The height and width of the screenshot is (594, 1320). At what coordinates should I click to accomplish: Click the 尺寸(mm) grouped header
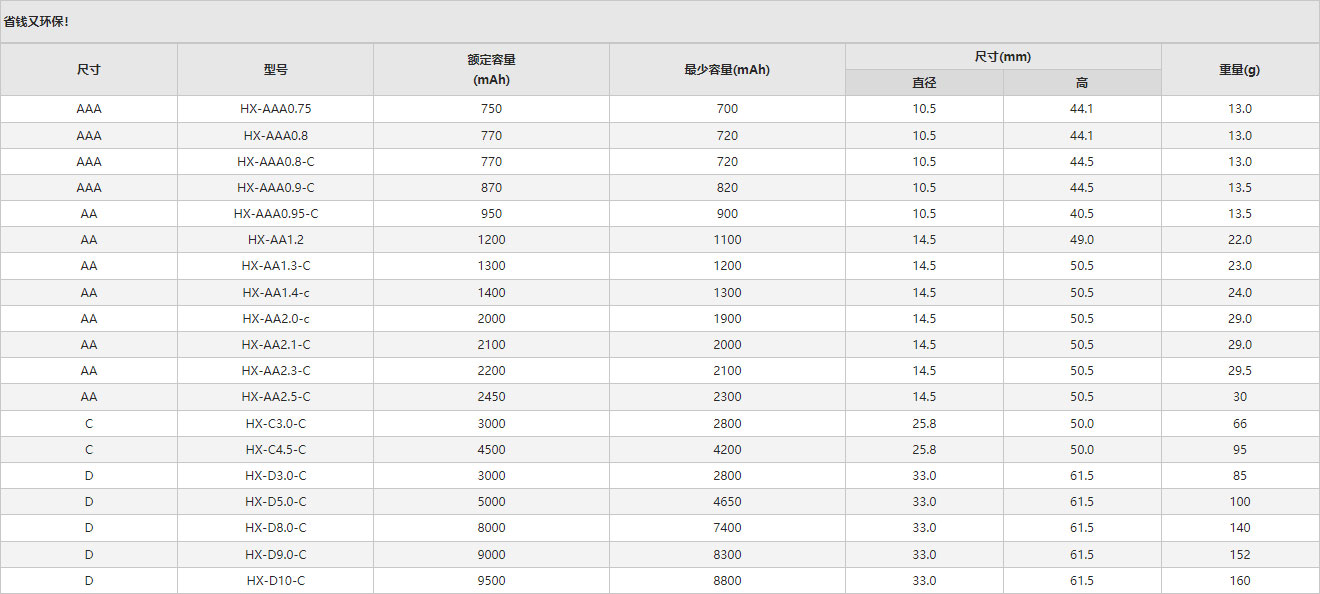point(1002,57)
